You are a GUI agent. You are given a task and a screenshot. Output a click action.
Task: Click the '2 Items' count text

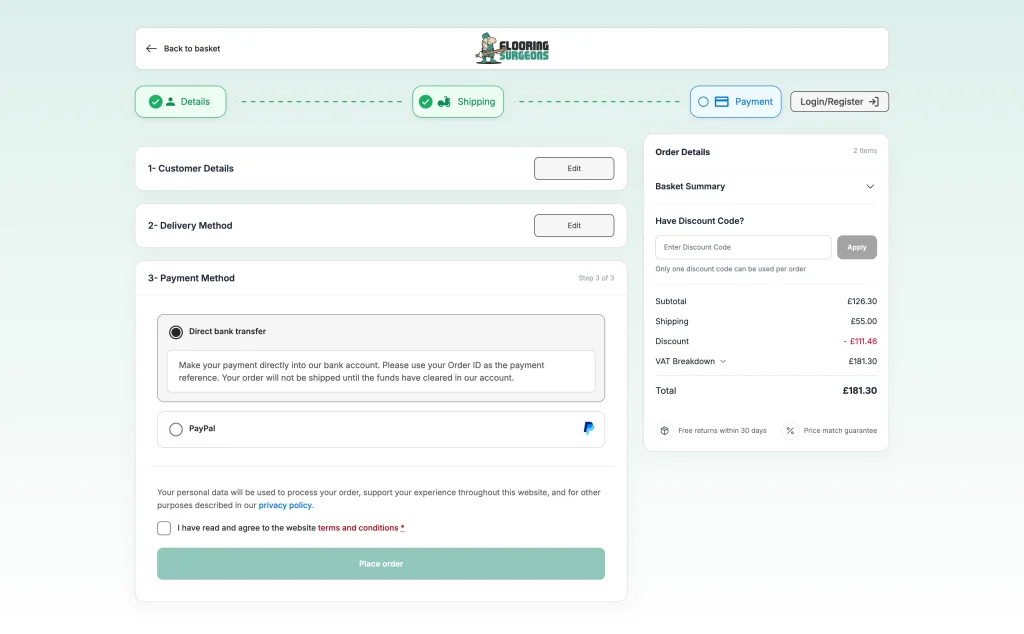tap(865, 151)
